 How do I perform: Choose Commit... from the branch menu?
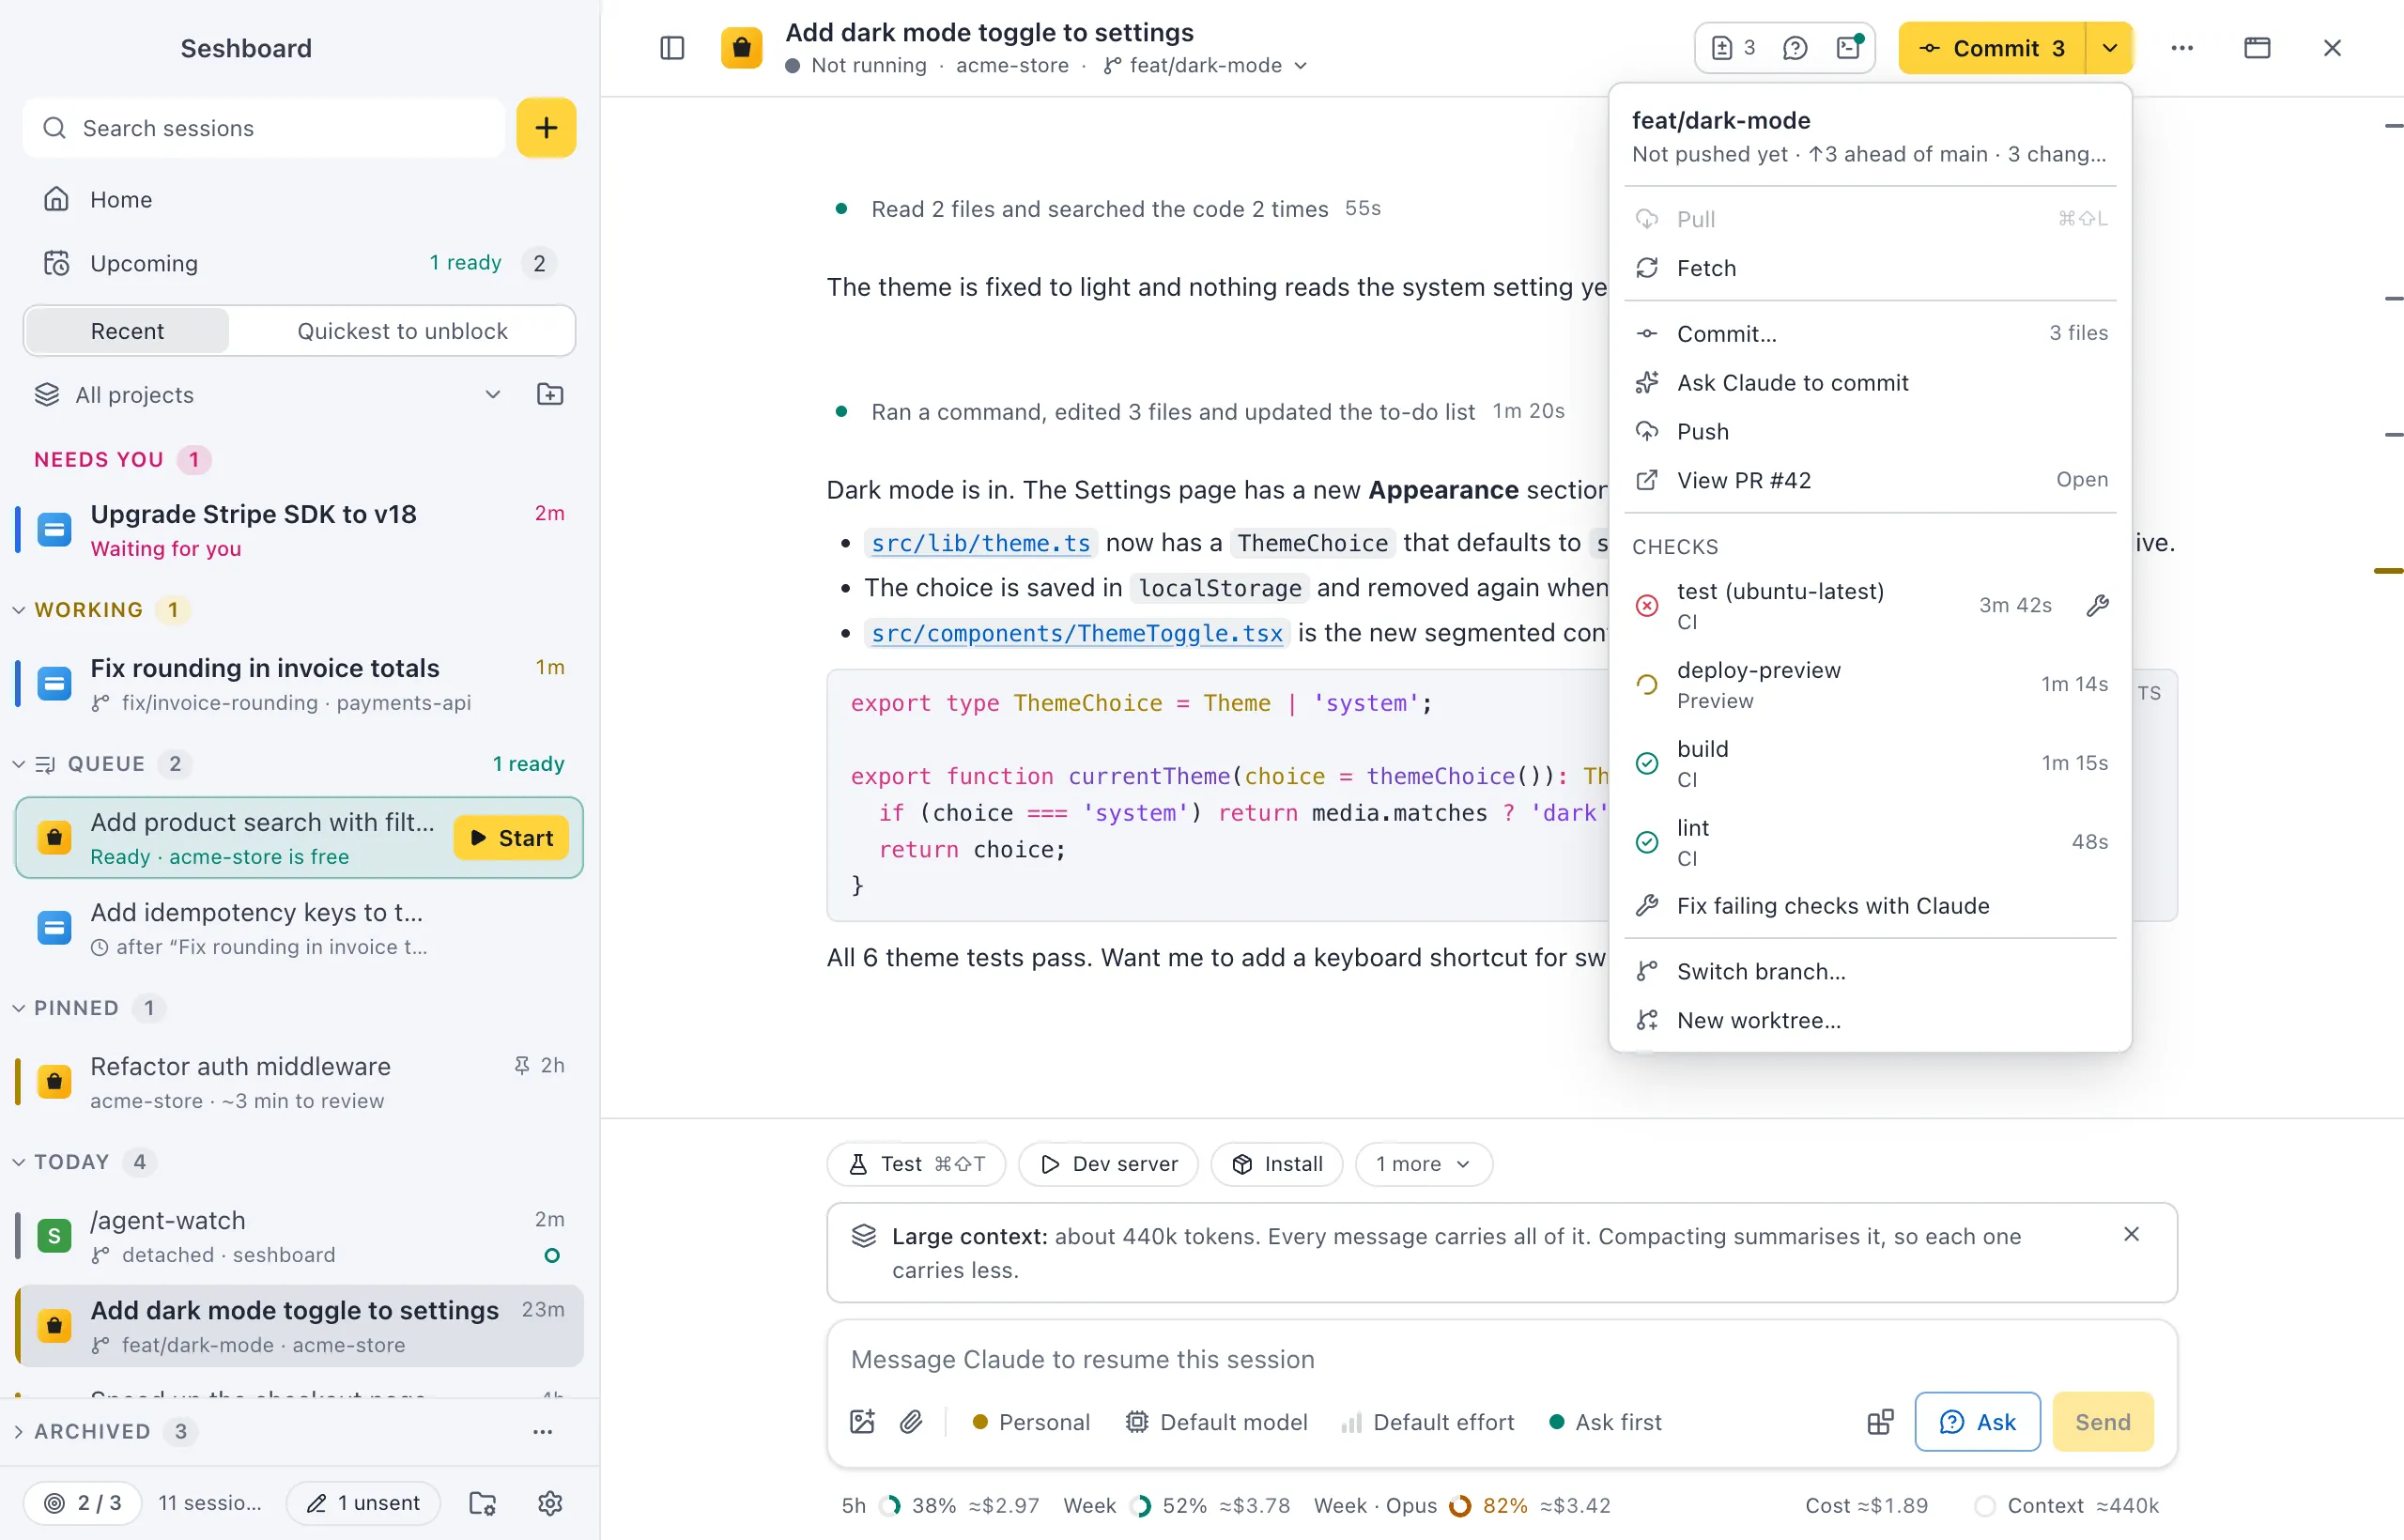pos(1870,333)
